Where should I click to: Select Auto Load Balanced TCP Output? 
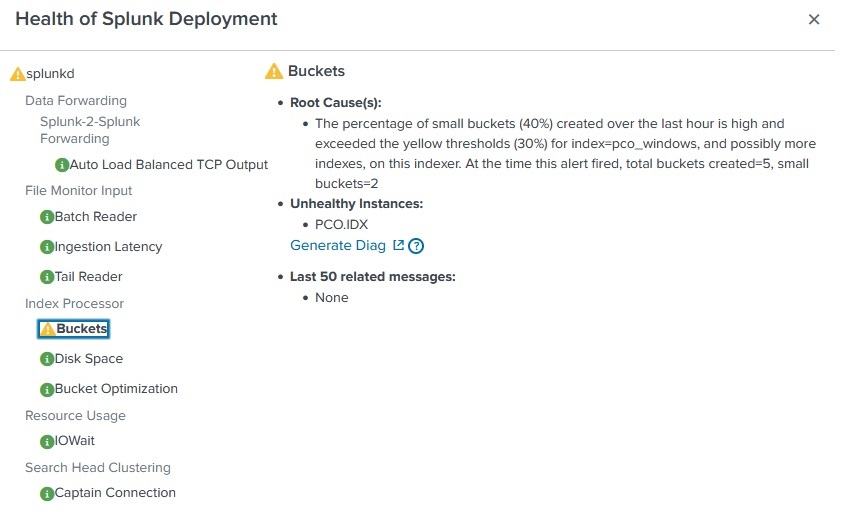(168, 165)
